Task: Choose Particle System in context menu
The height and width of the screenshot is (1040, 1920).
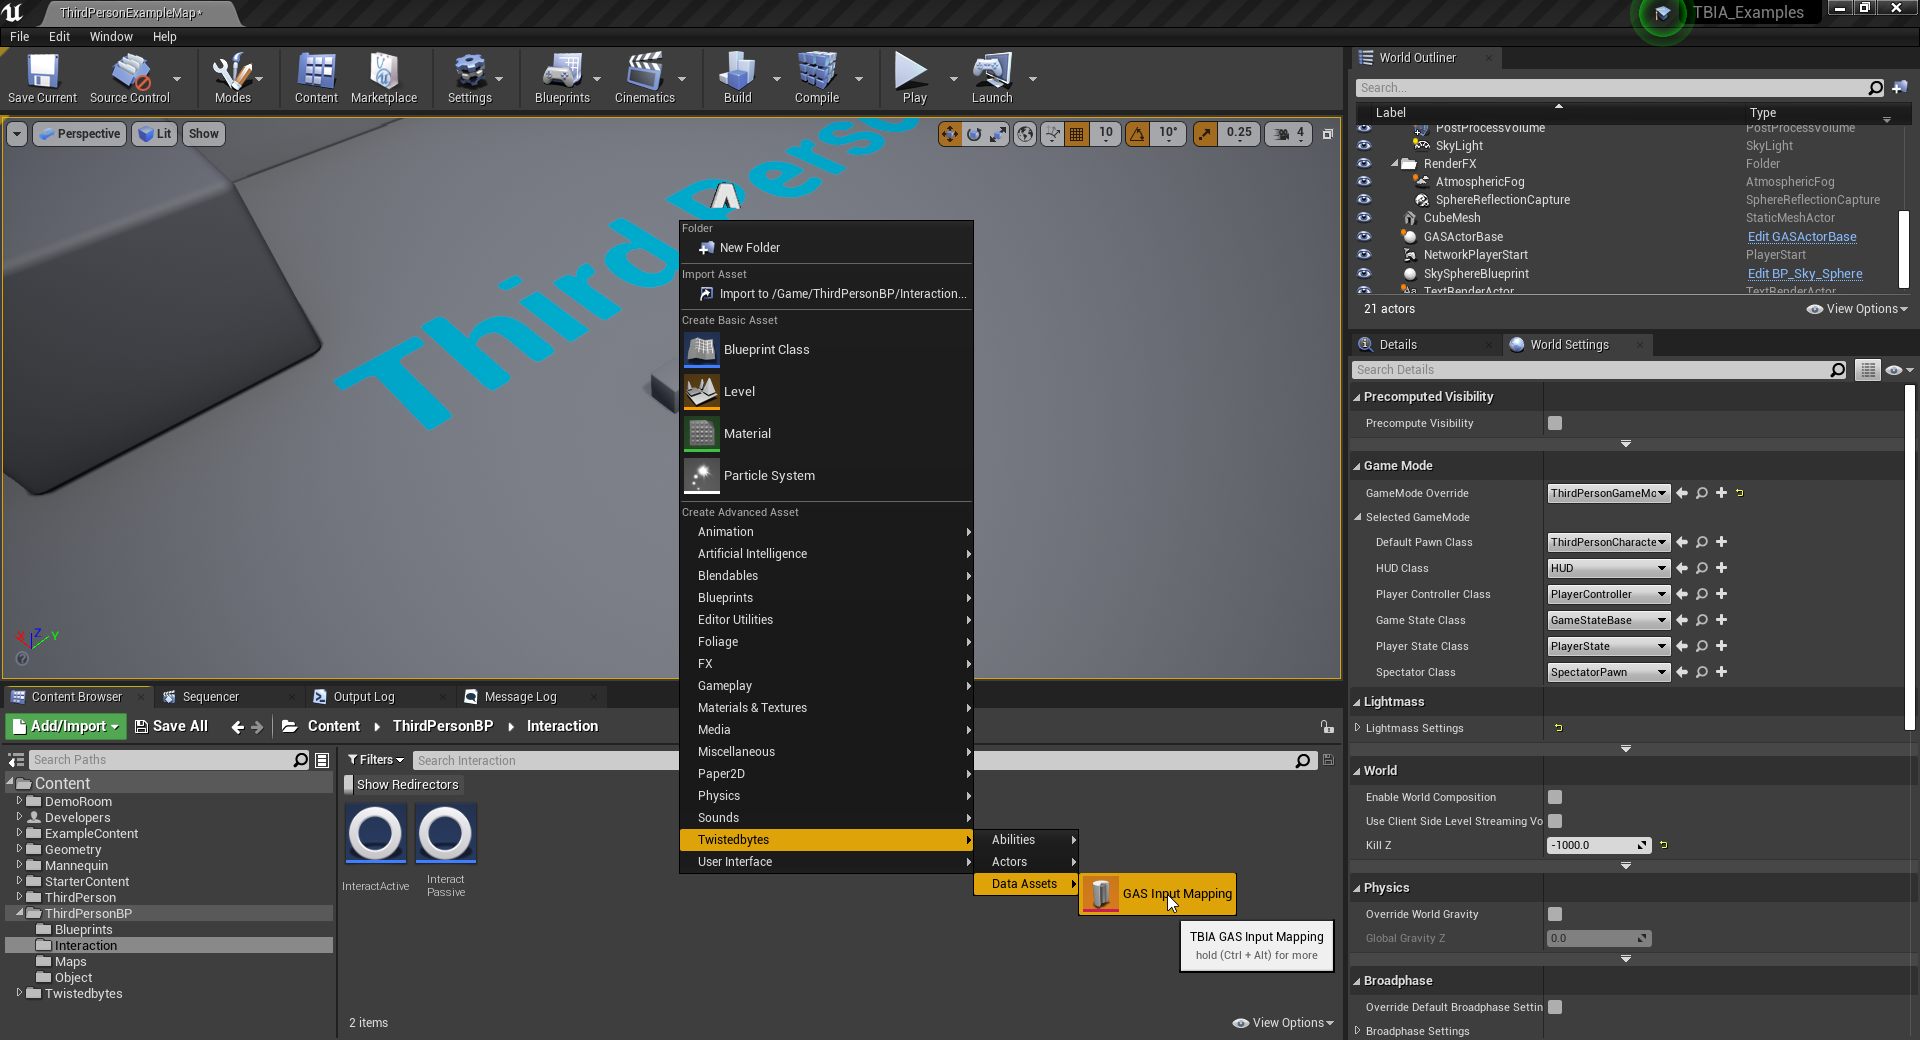Action: [x=826, y=475]
